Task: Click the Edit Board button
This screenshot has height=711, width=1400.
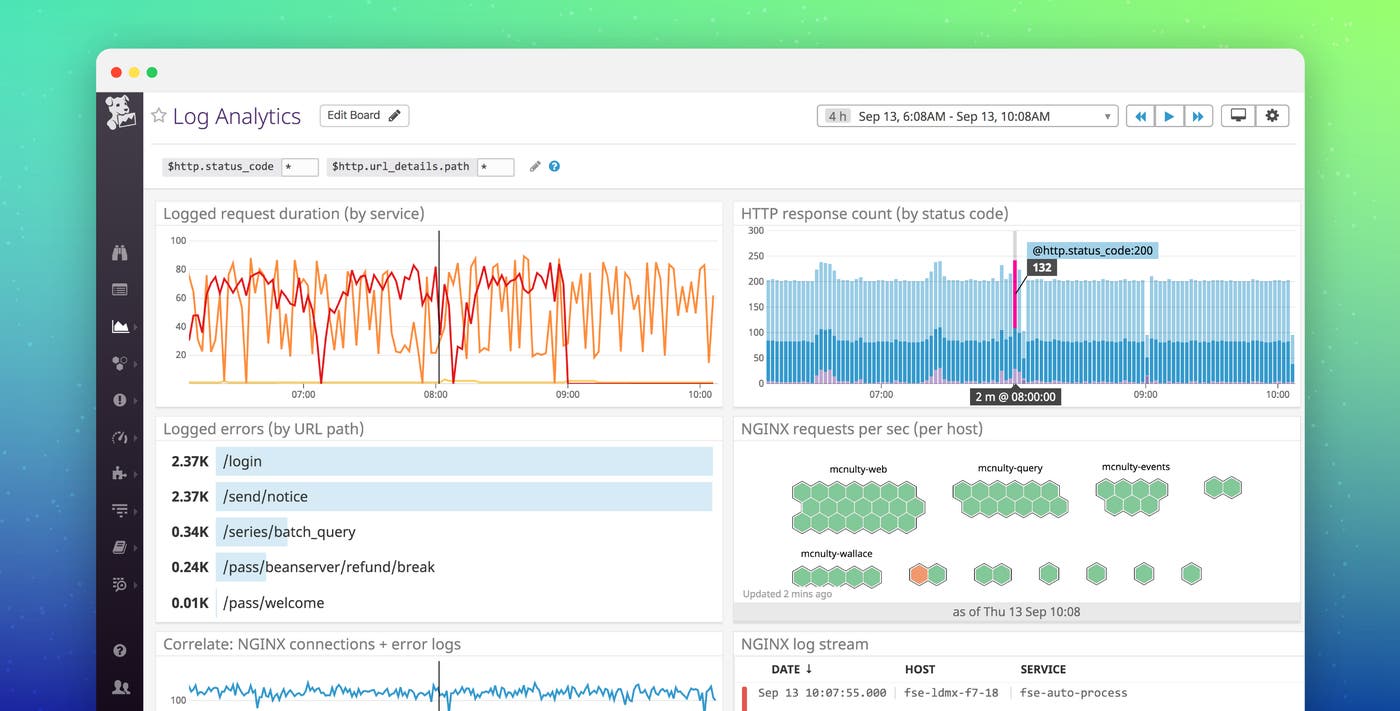Action: click(x=363, y=115)
